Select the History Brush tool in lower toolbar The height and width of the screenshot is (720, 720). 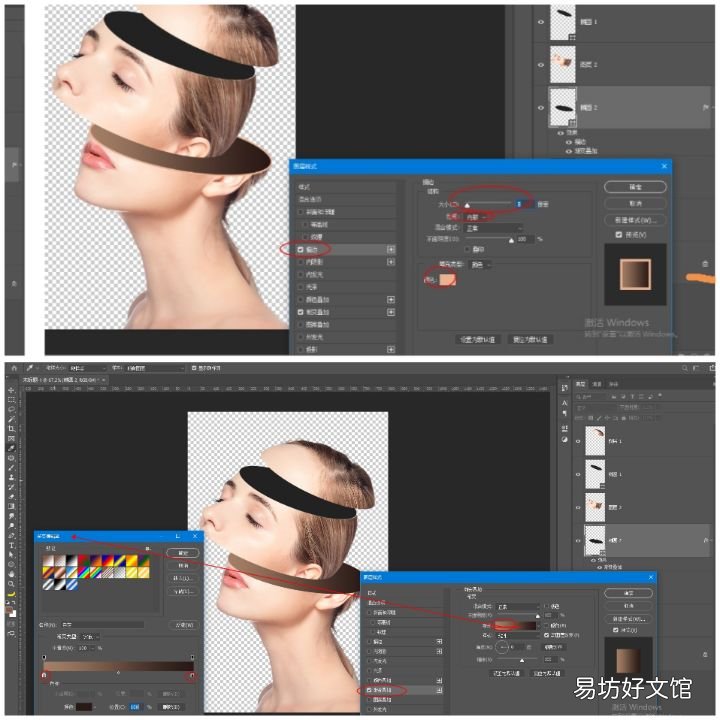(x=11, y=487)
